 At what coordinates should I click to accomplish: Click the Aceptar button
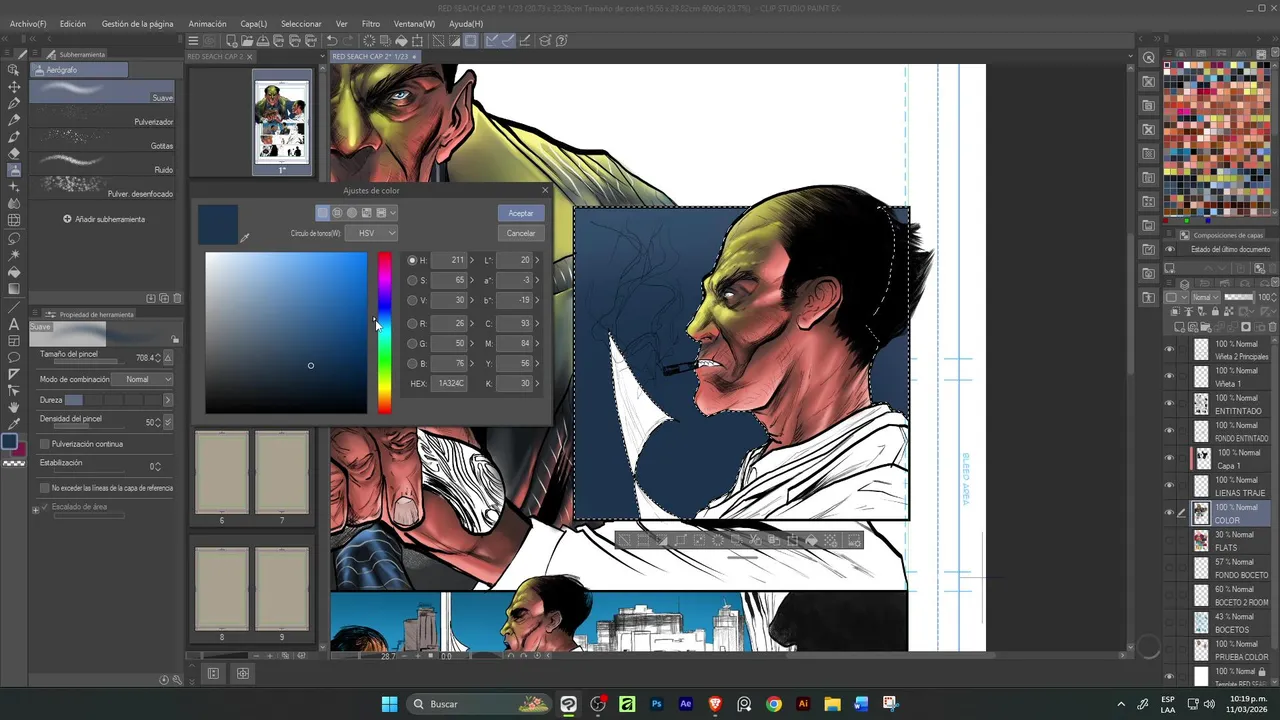point(520,213)
